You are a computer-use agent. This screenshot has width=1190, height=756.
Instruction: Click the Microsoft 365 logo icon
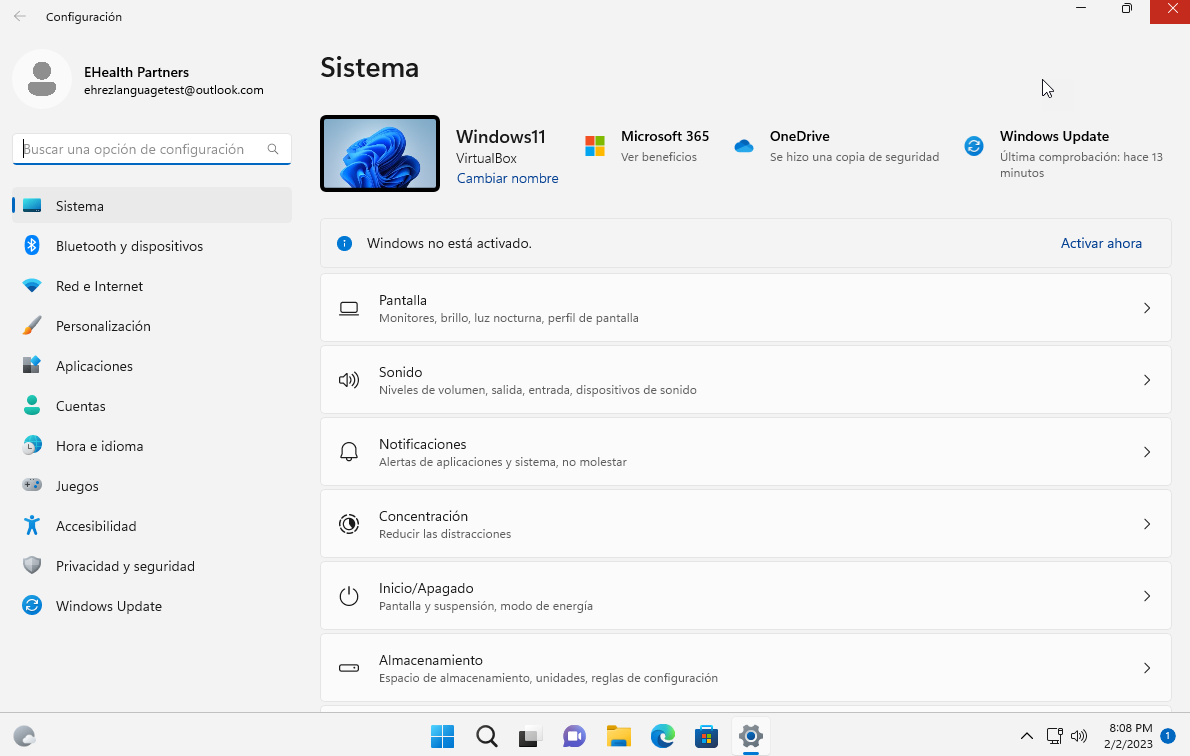[595, 146]
